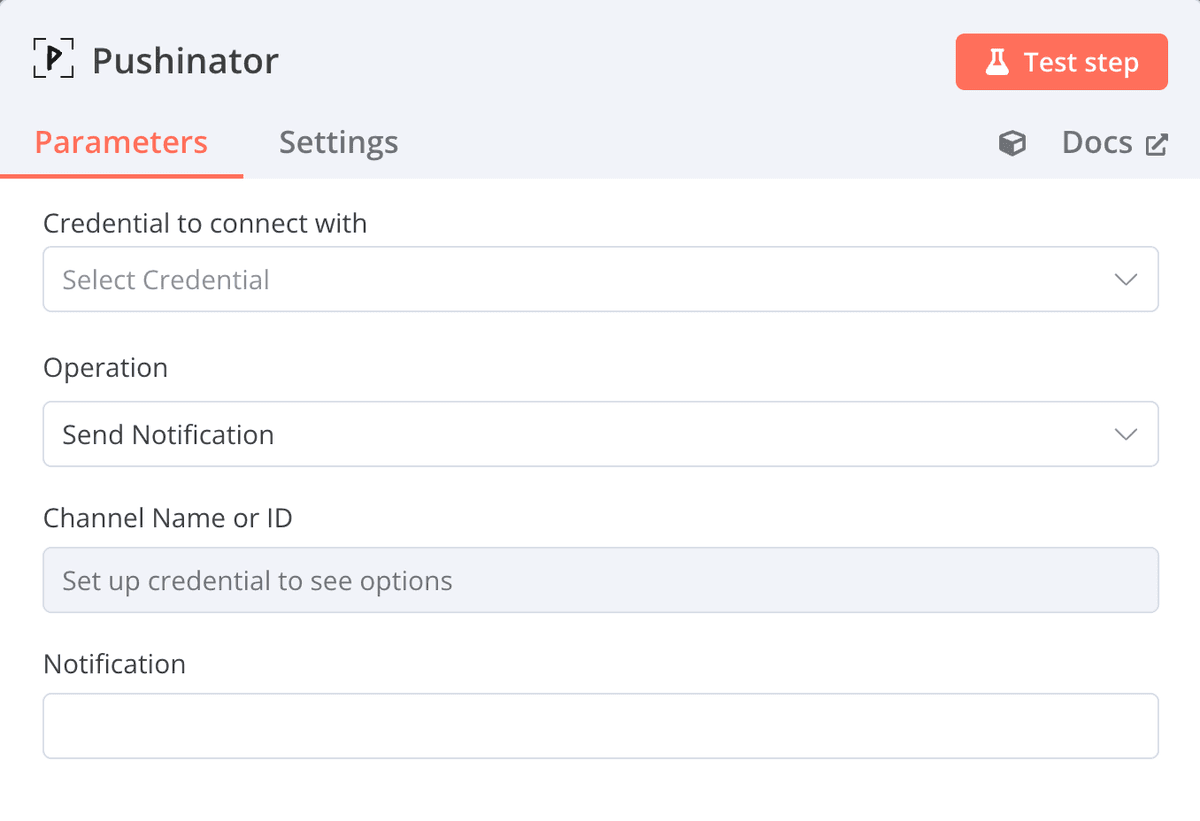
Task: Open node details via the package cube icon
Action: coord(1012,143)
